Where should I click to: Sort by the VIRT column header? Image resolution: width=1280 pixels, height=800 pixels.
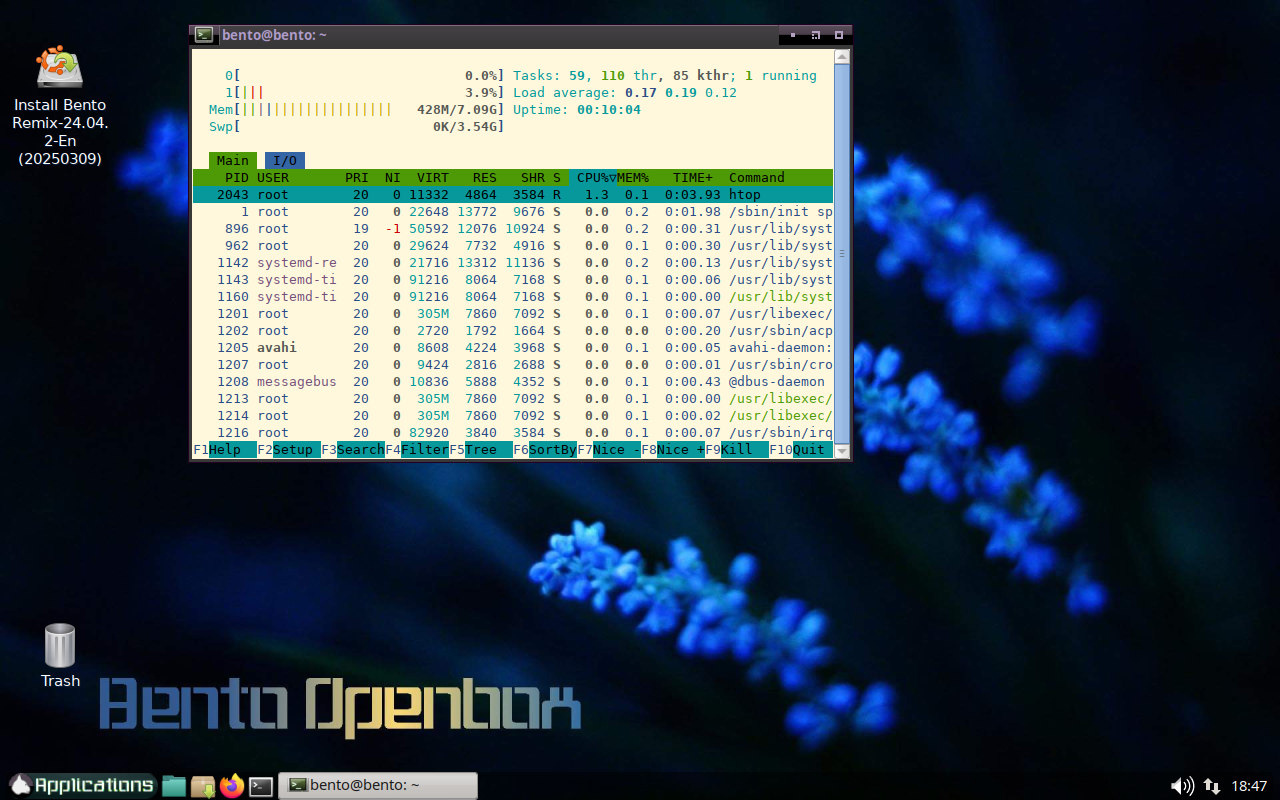[x=433, y=177]
